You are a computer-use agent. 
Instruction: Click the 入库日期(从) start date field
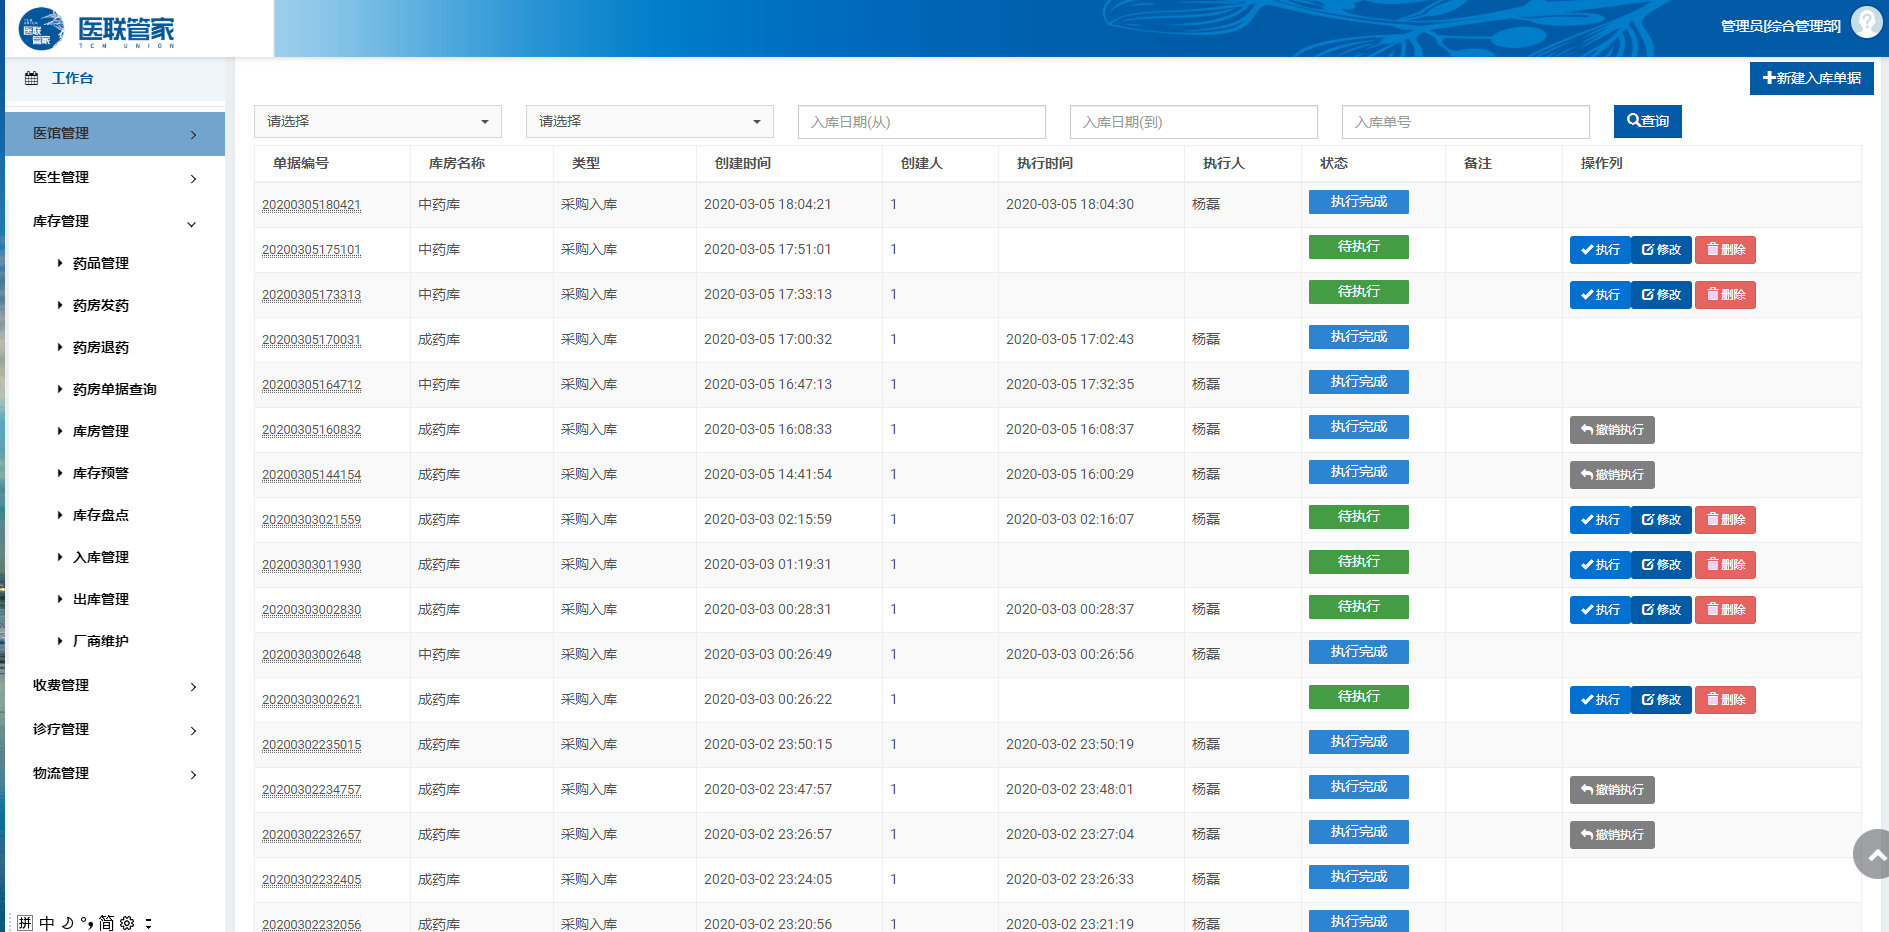click(x=922, y=122)
